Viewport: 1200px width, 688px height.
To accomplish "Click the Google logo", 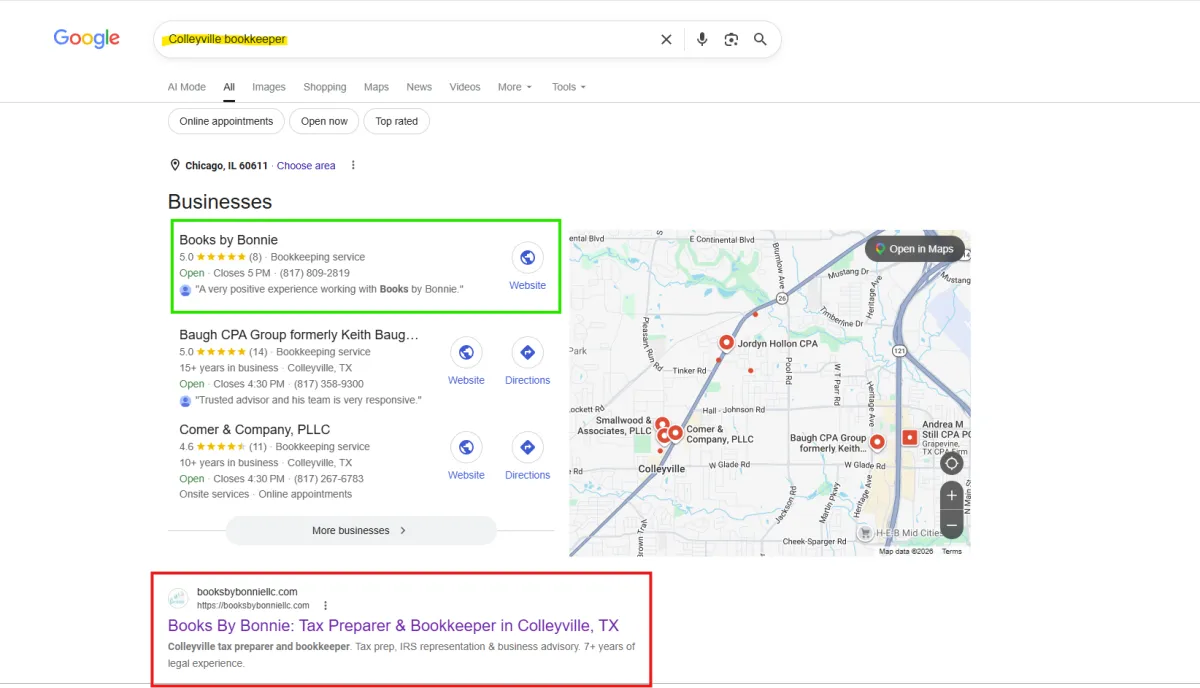I will tap(86, 39).
